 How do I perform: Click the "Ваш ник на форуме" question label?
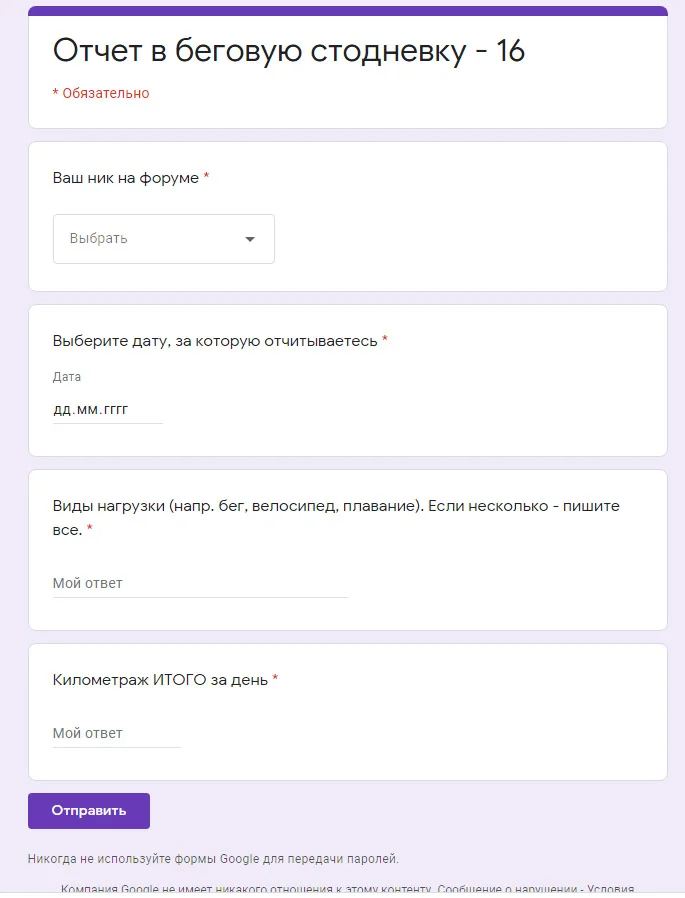[x=125, y=178]
